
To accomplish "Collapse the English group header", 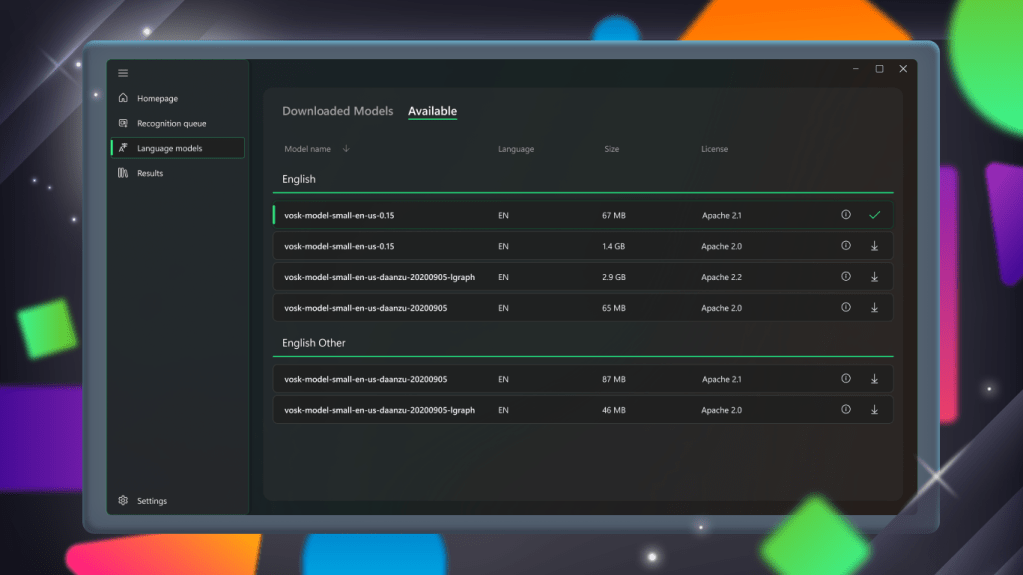I will 299,179.
